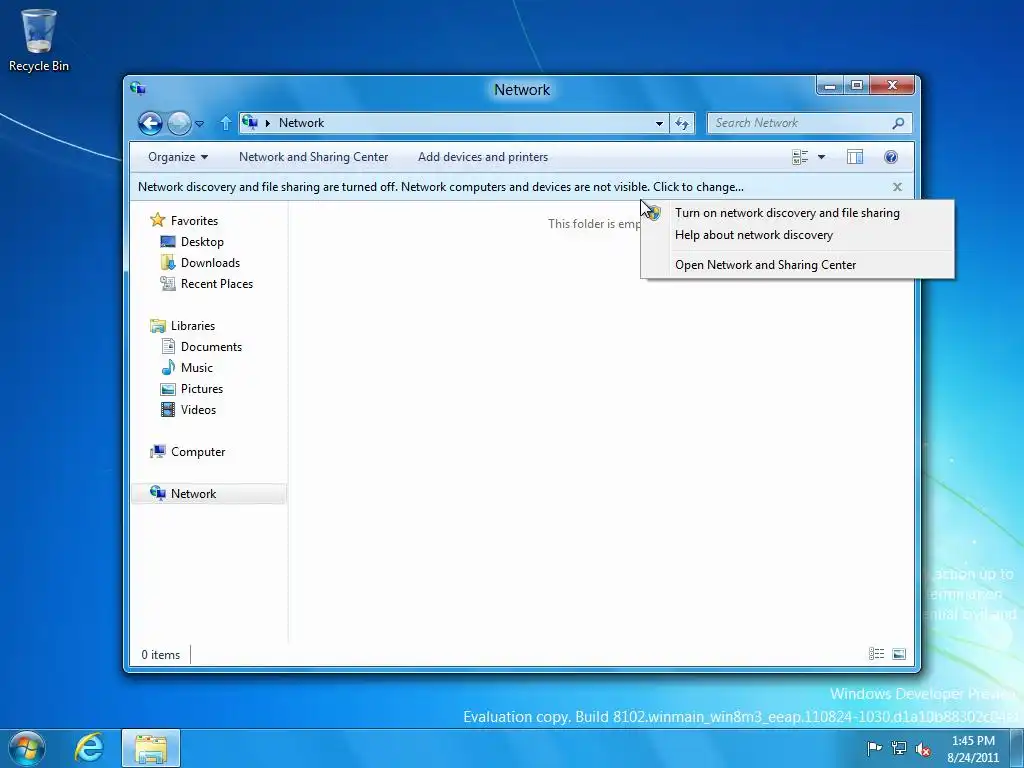This screenshot has width=1024, height=768.
Task: Select Computer in the navigation pane
Action: tap(198, 452)
